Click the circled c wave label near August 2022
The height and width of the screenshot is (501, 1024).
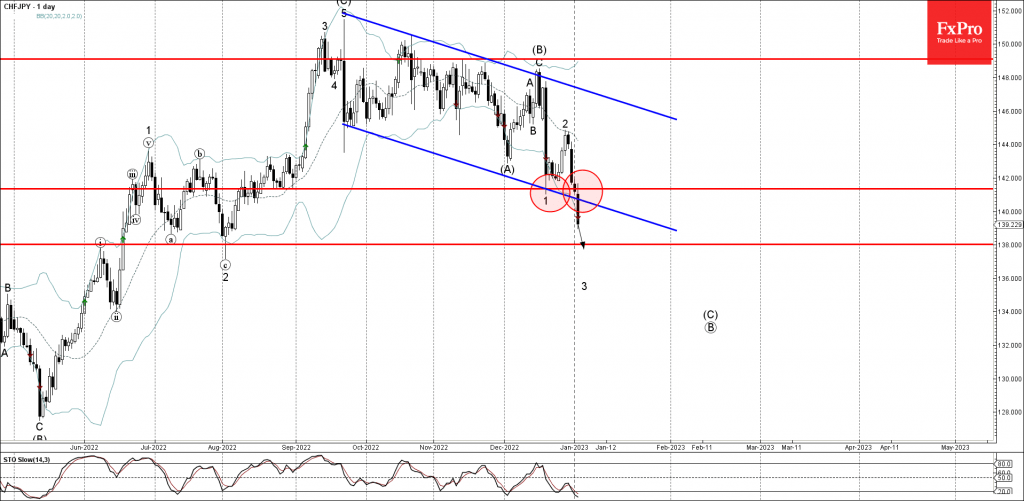225,265
